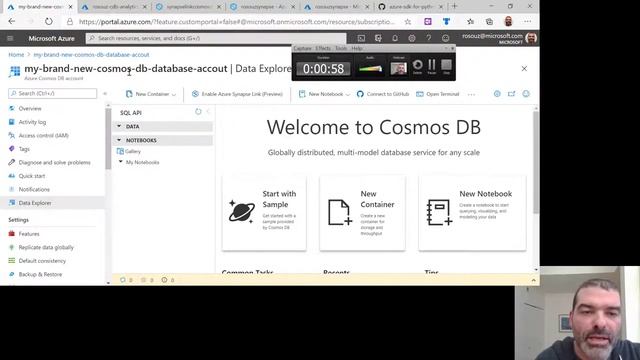Click the recorder Delete button

click(417, 67)
